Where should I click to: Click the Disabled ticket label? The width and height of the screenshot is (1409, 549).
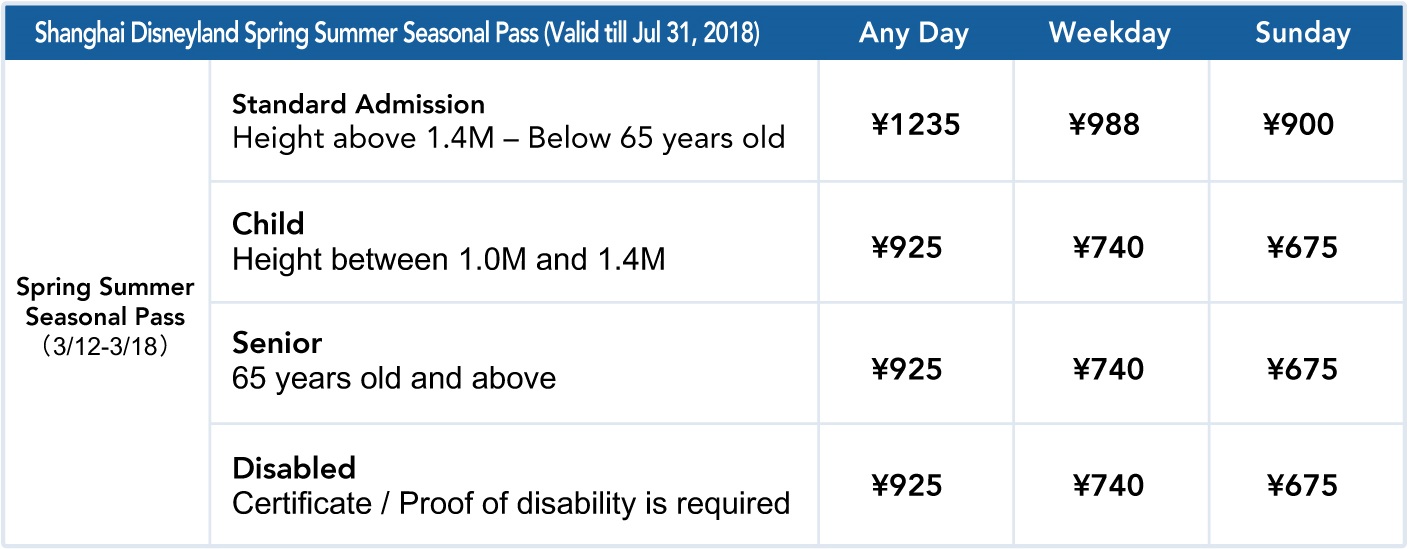point(294,468)
